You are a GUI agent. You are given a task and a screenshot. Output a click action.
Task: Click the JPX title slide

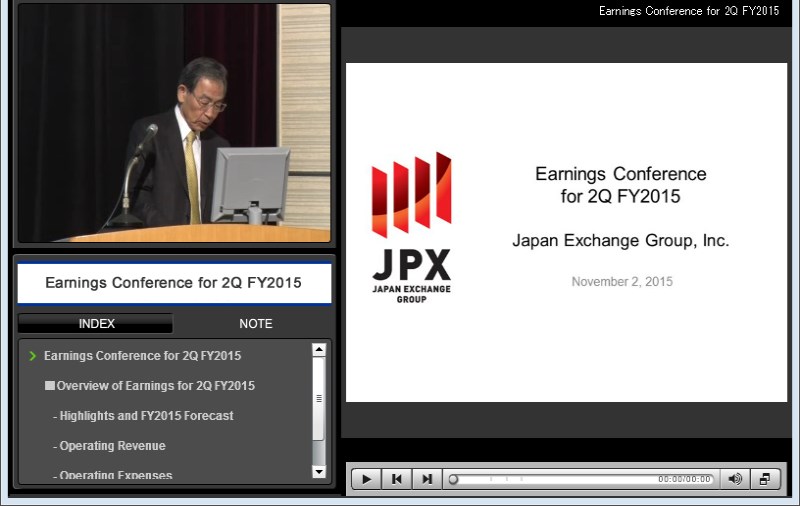point(566,233)
